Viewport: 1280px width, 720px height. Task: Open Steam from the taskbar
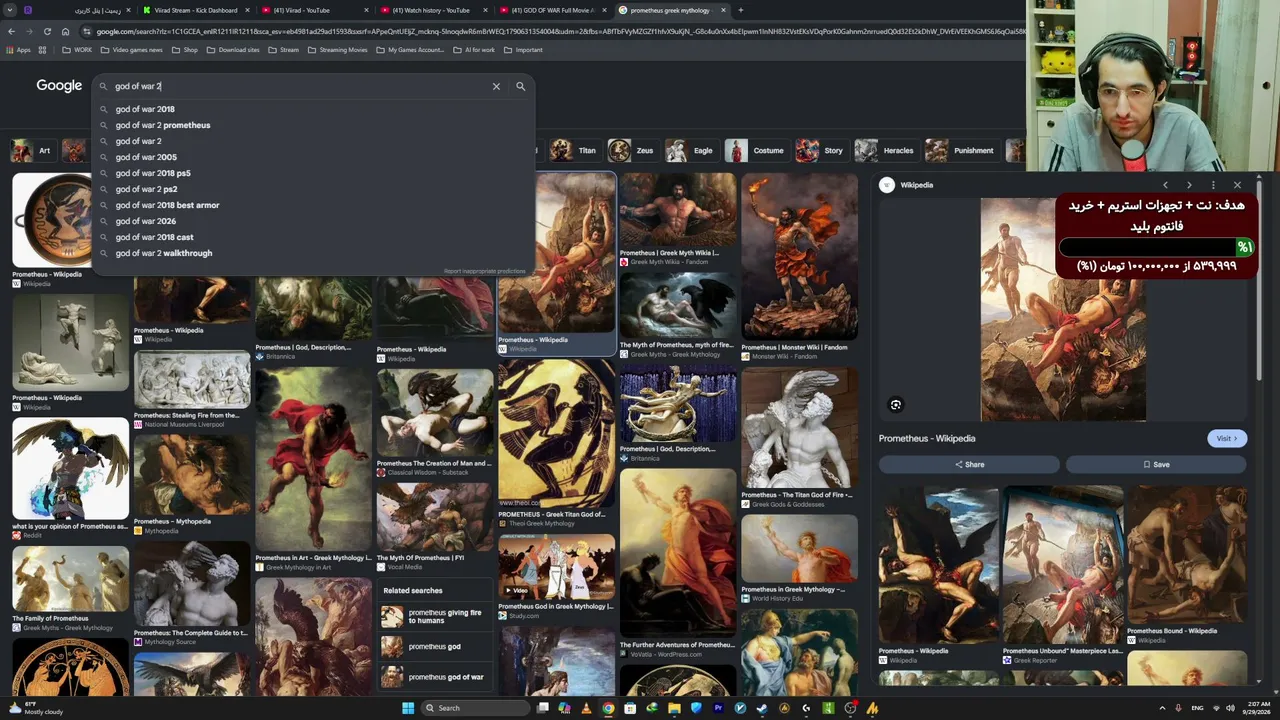(762, 708)
